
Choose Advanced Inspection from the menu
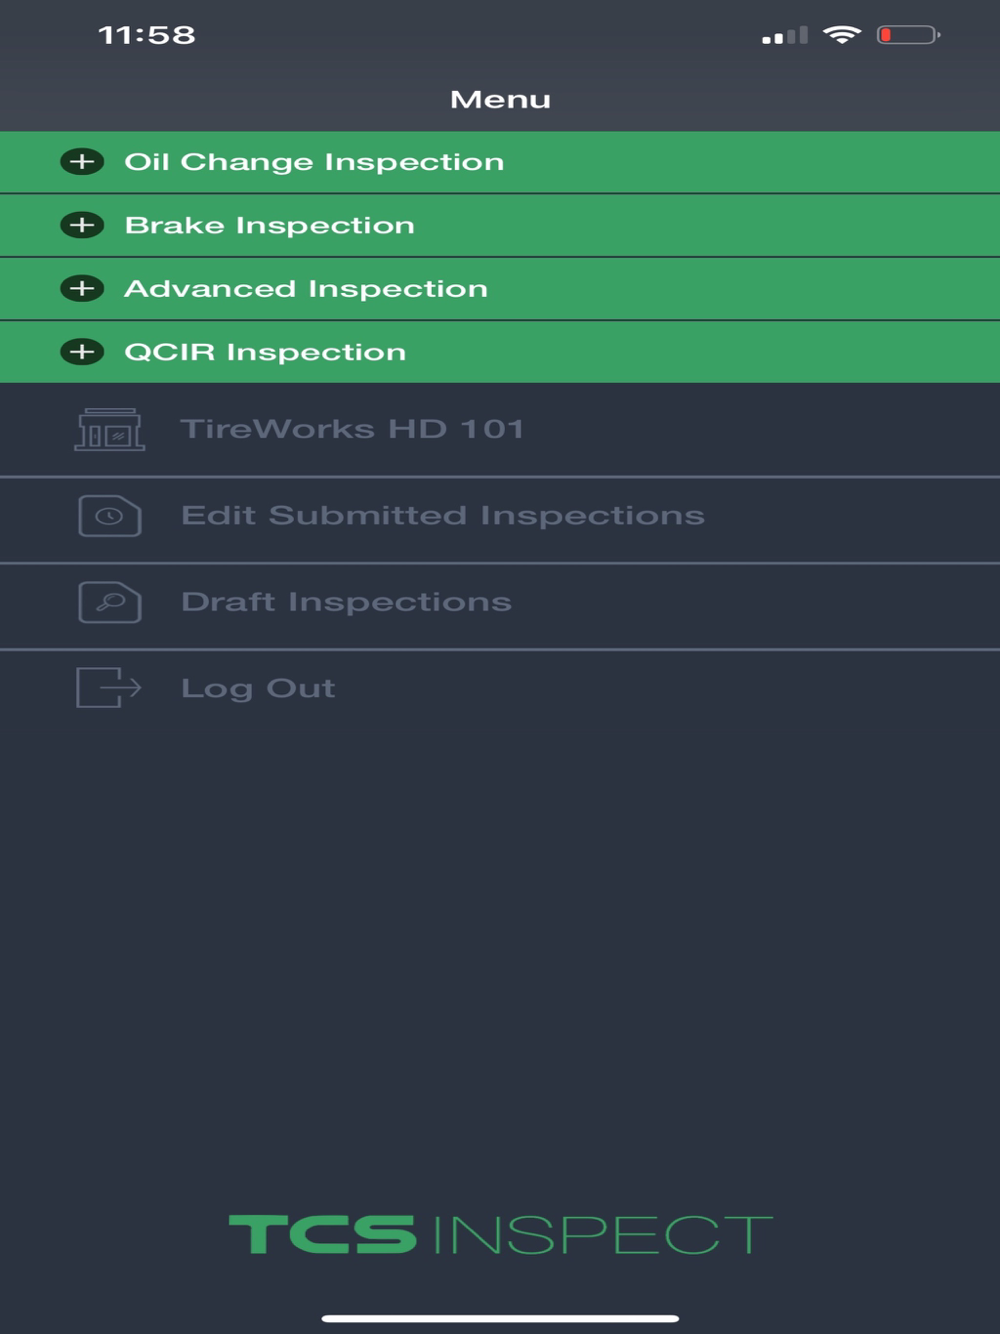coord(306,289)
